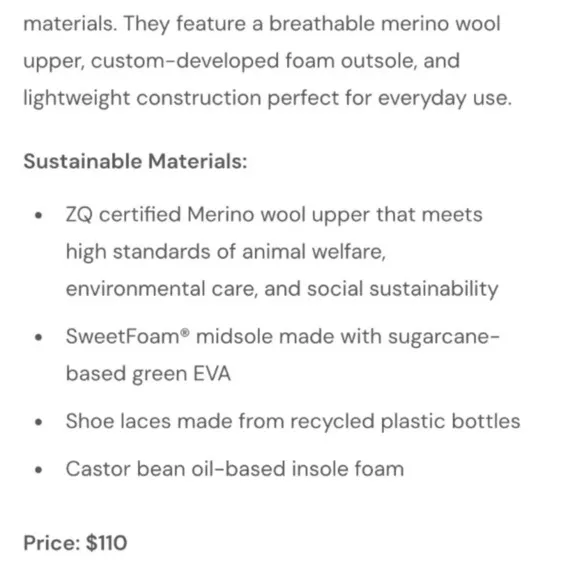Click the words 'merino wool' in the top paragraph

tap(441, 24)
